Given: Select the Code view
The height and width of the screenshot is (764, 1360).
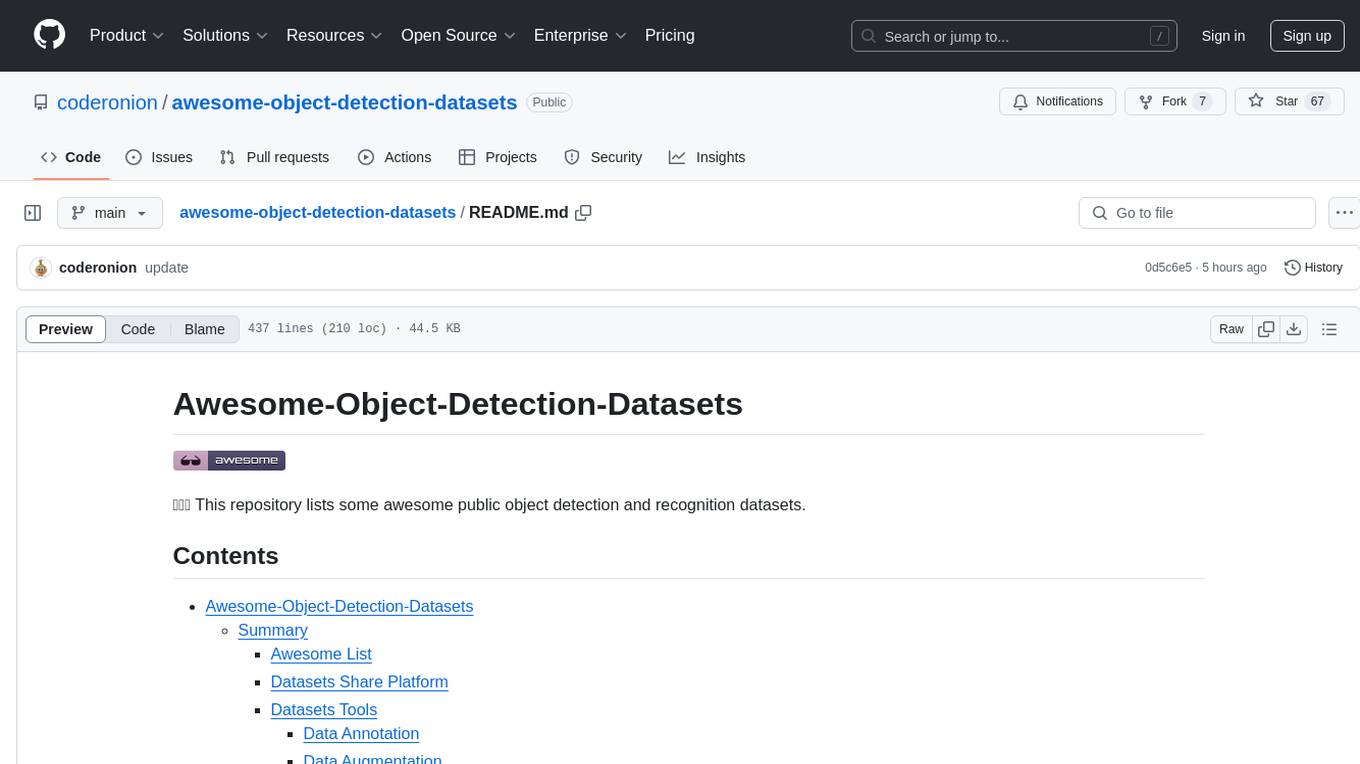Looking at the screenshot, I should pos(138,329).
